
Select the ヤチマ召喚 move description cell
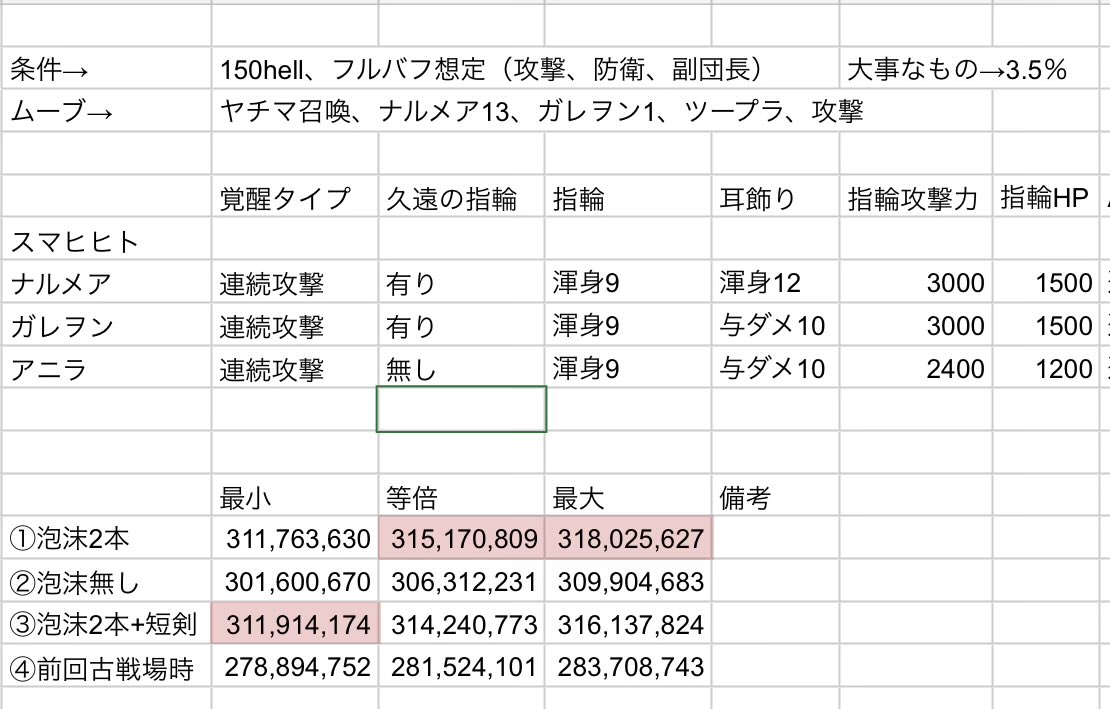coord(541,112)
